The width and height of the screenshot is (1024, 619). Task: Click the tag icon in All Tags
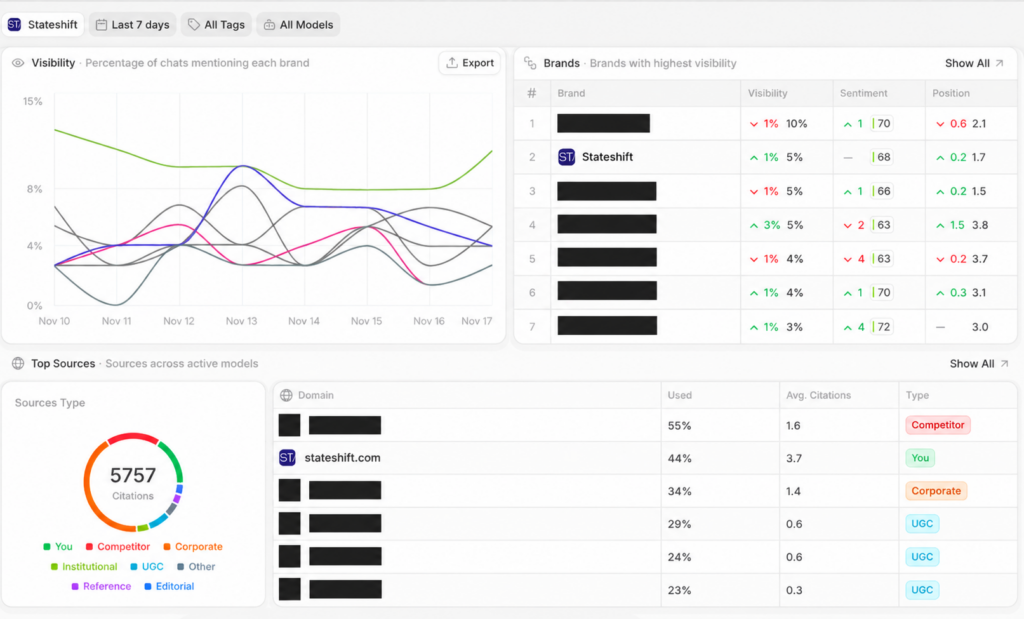pyautogui.click(x=193, y=25)
